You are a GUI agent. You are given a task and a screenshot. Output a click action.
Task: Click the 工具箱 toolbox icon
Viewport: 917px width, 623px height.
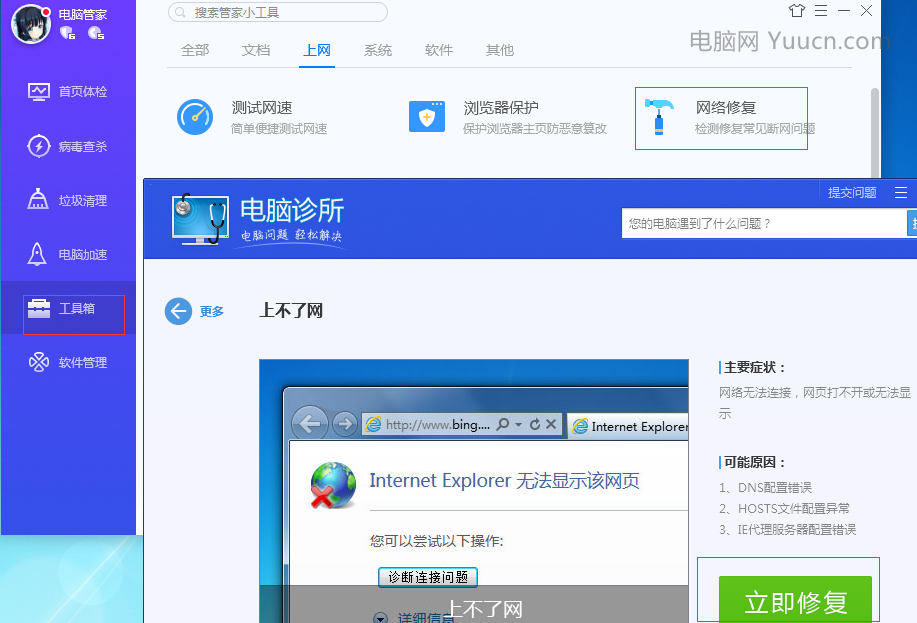39,308
